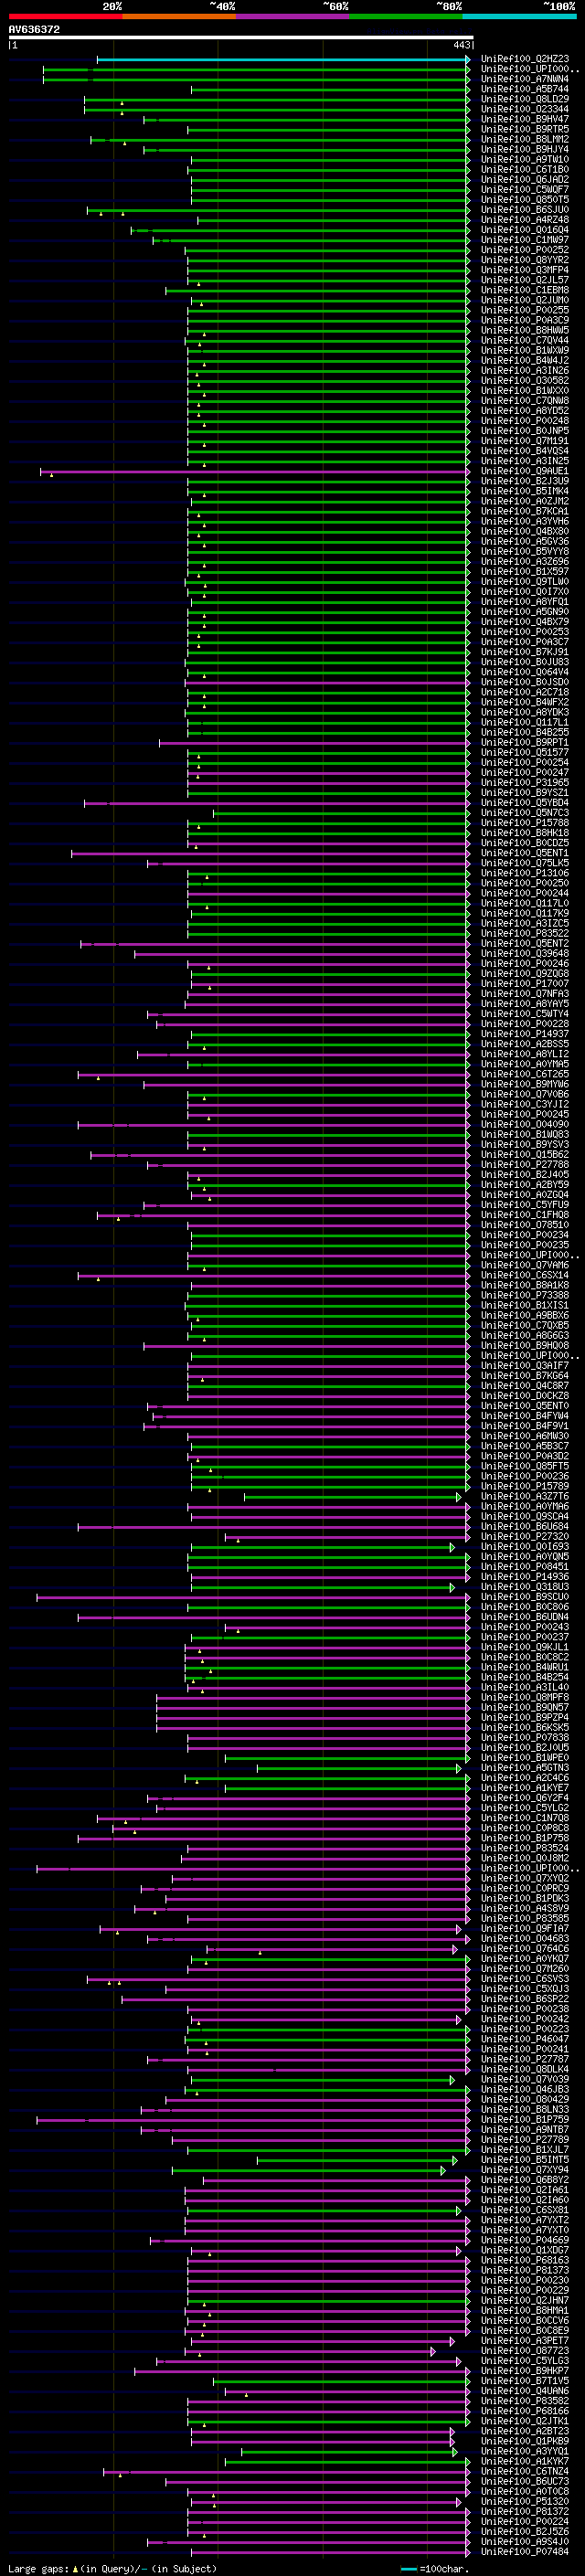The image size is (585, 2576).
Task: Open the hit UniRef100_B1WQ83
Action: (x=525, y=1135)
